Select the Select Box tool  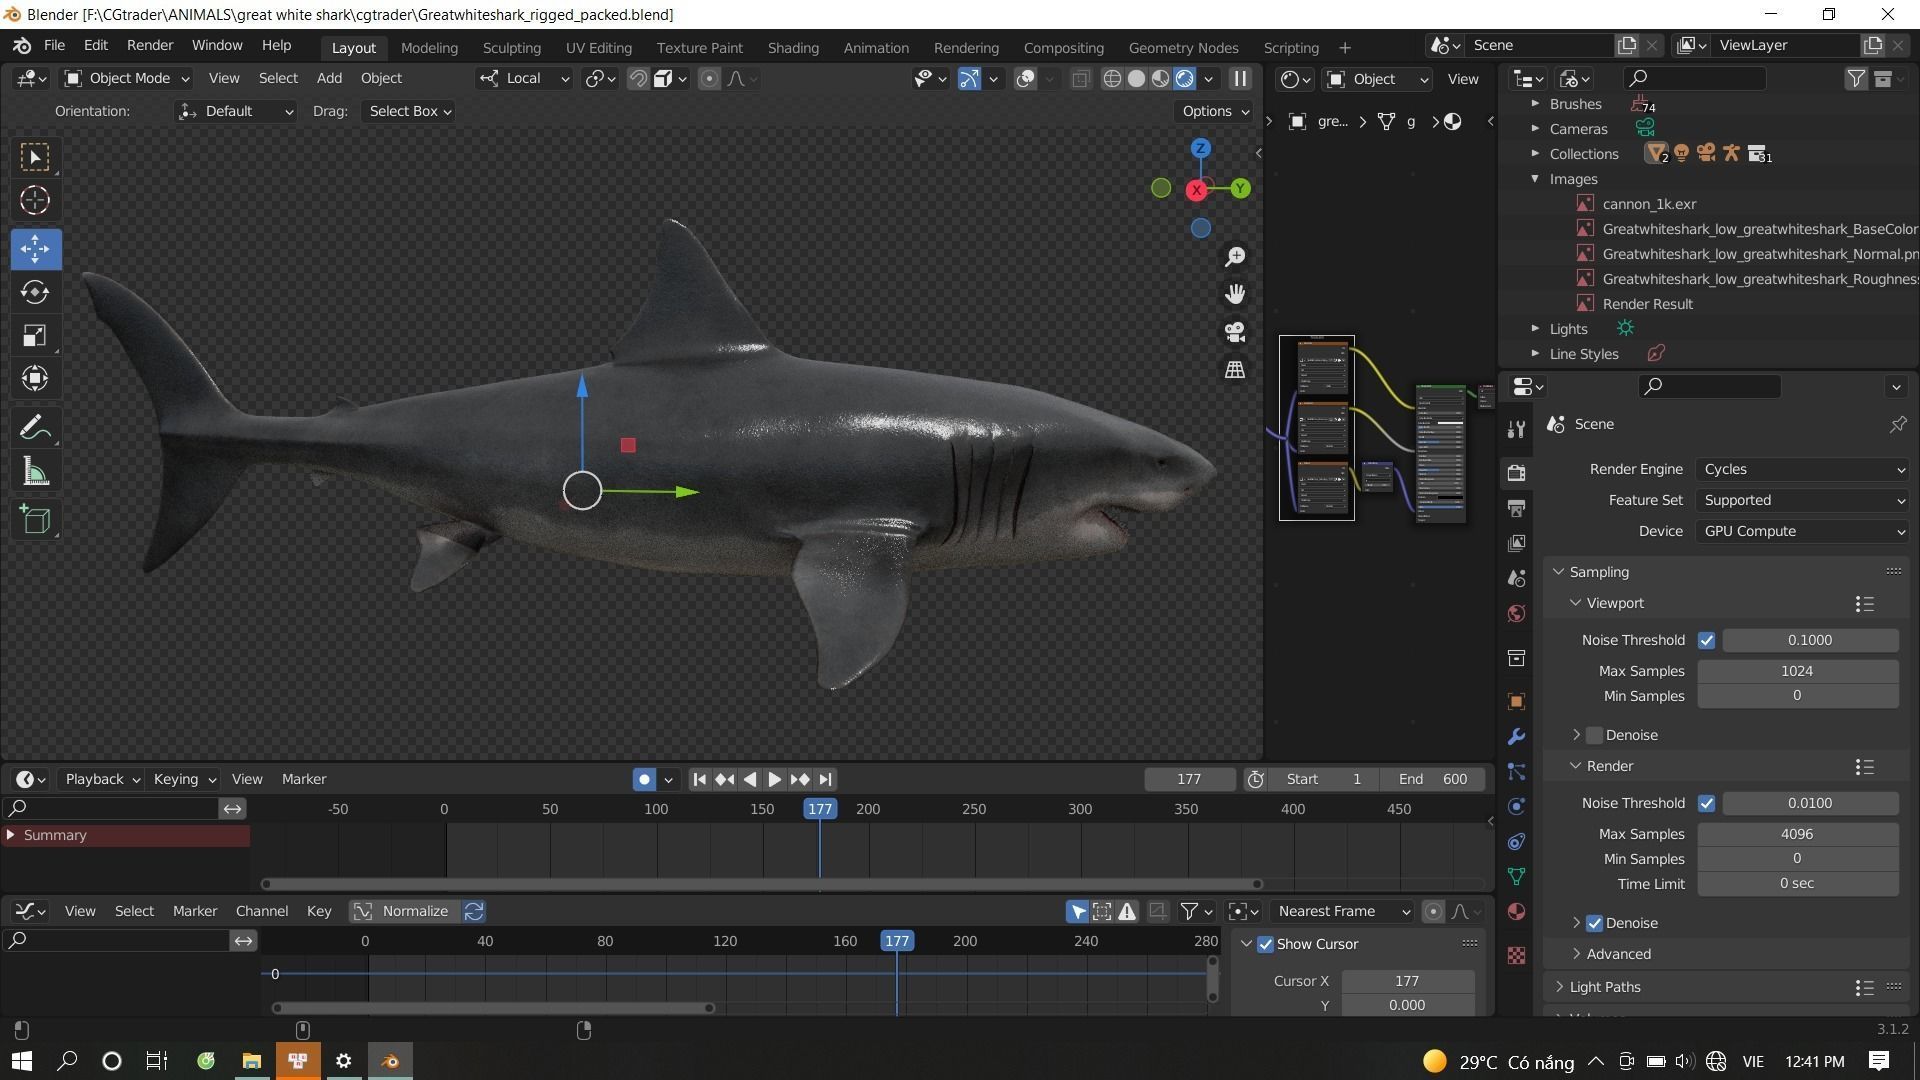(x=35, y=157)
